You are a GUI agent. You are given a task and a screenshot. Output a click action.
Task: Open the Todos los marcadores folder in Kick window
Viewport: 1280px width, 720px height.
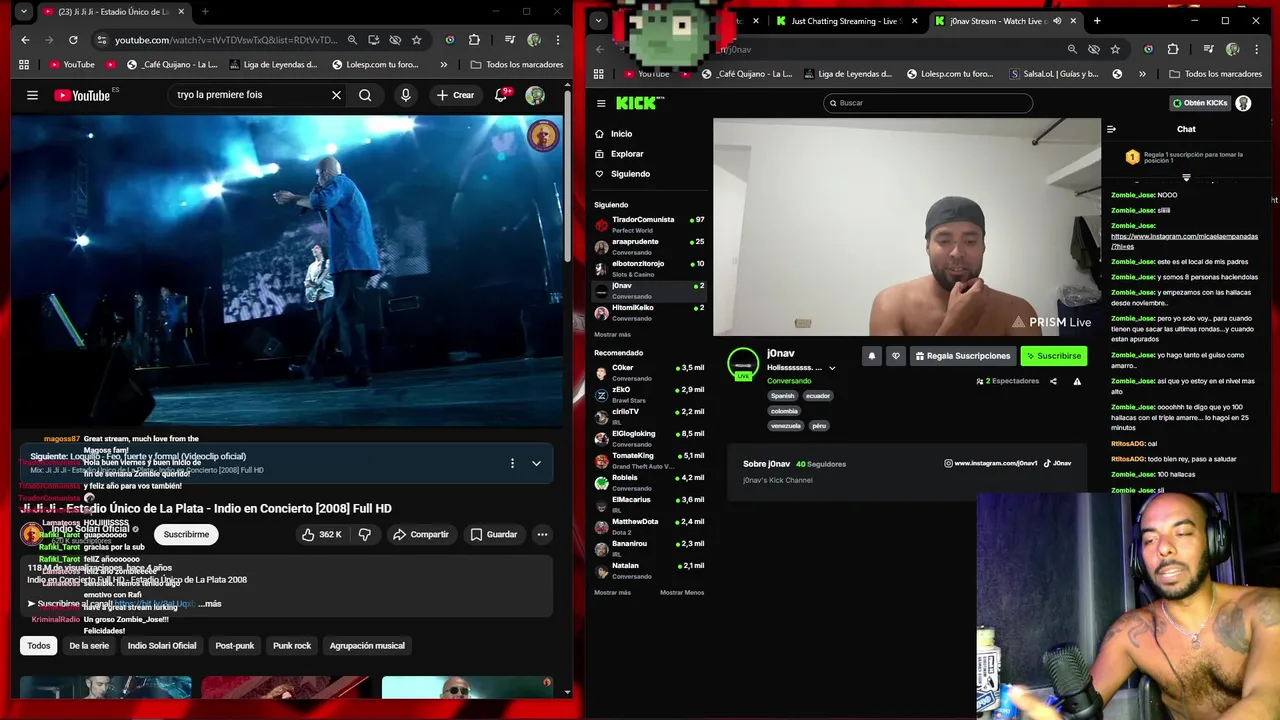(1215, 74)
